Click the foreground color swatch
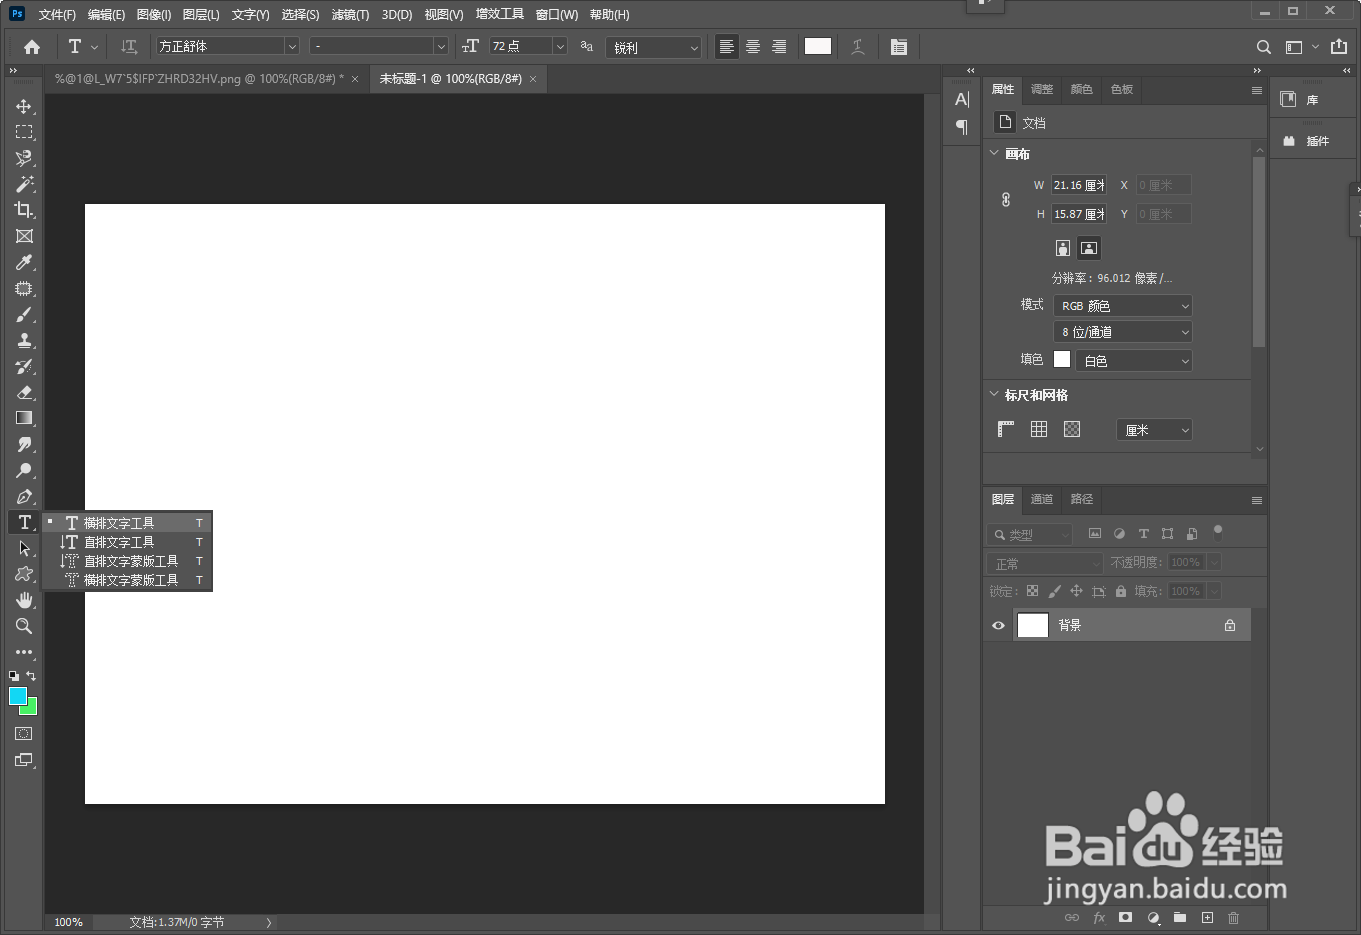 (x=20, y=695)
